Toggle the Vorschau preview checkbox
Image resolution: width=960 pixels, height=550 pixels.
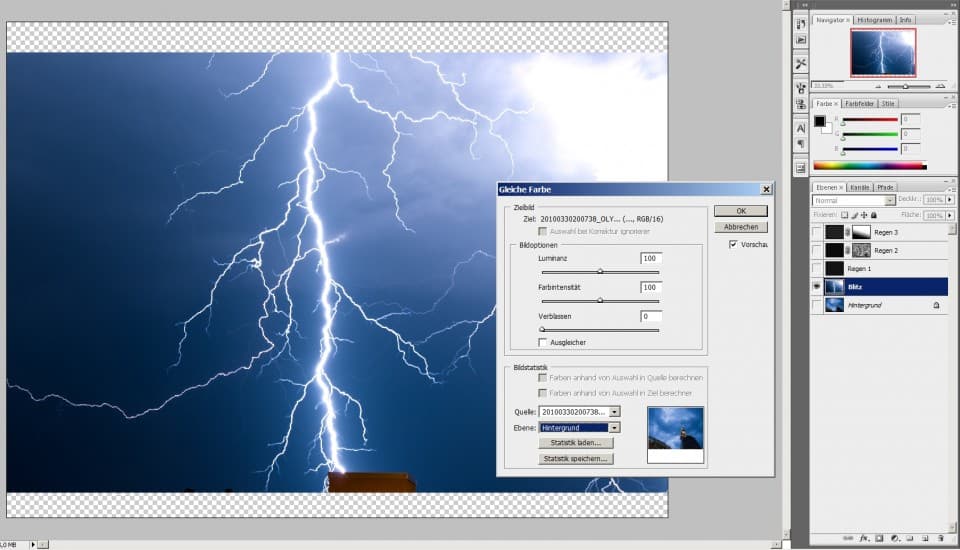(733, 244)
